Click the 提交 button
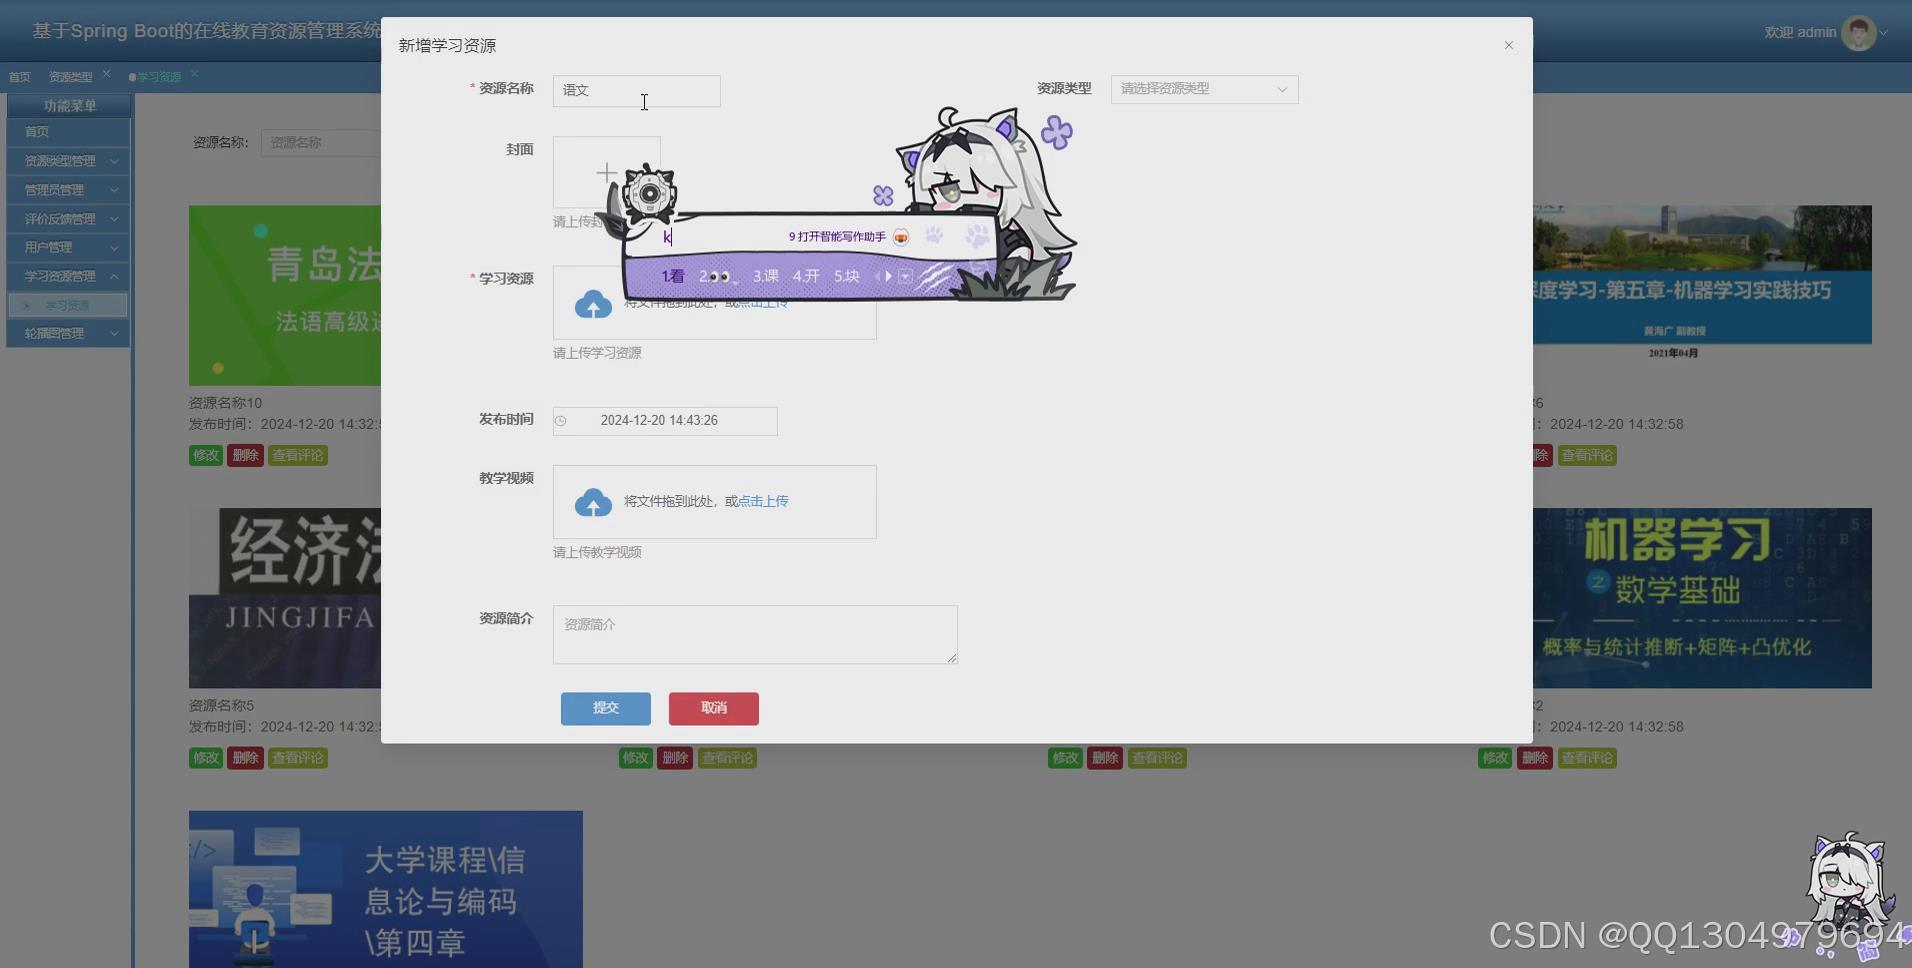 coord(606,708)
